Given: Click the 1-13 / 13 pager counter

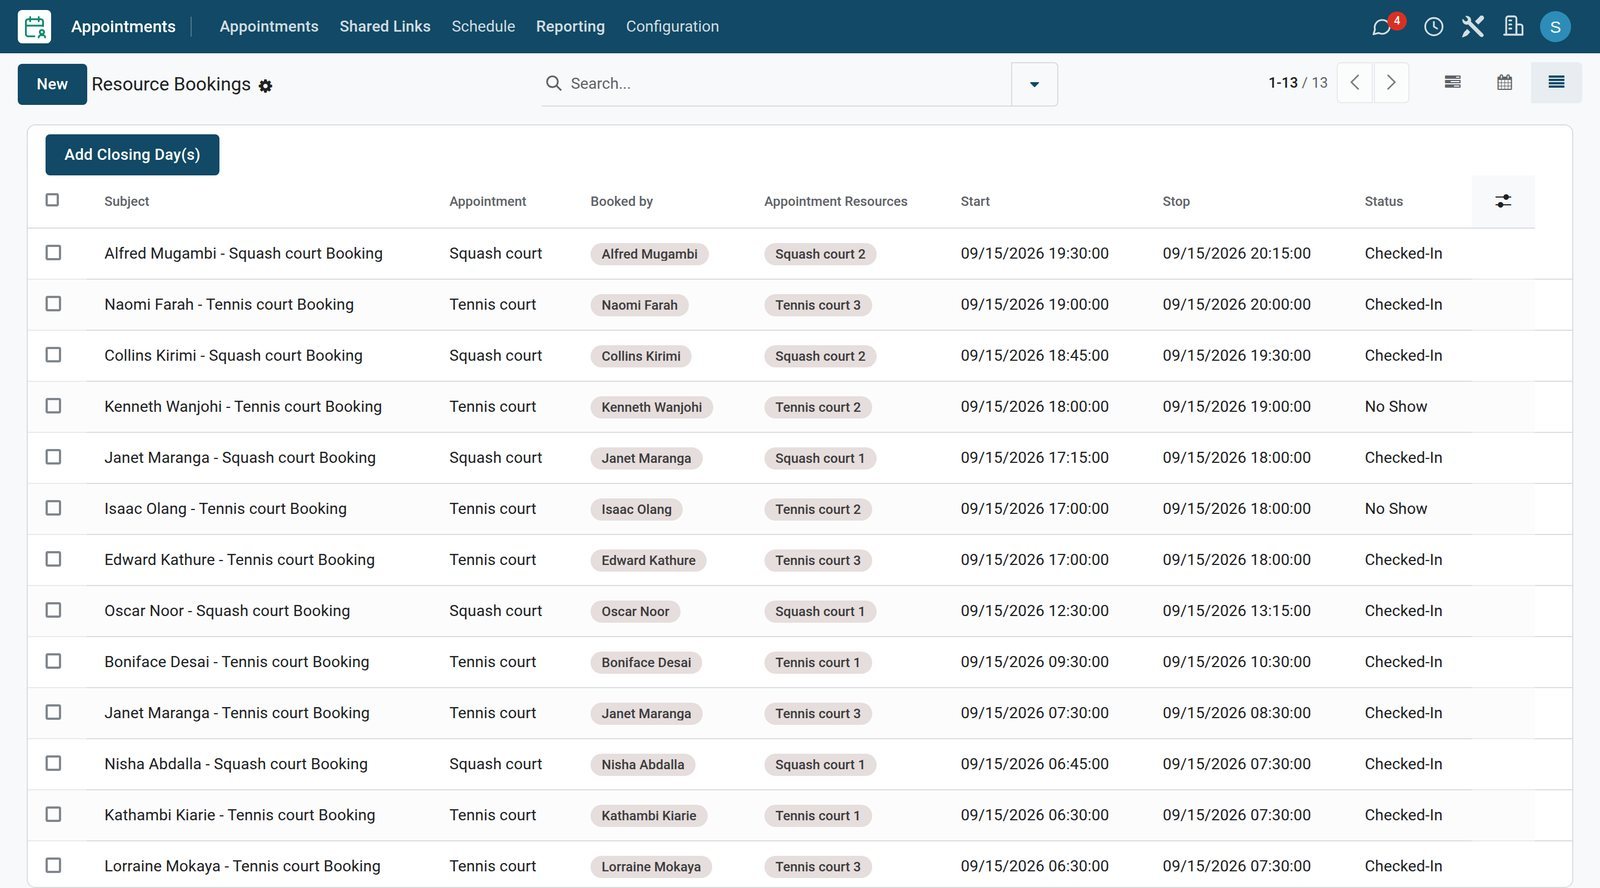Looking at the screenshot, I should click(x=1298, y=83).
